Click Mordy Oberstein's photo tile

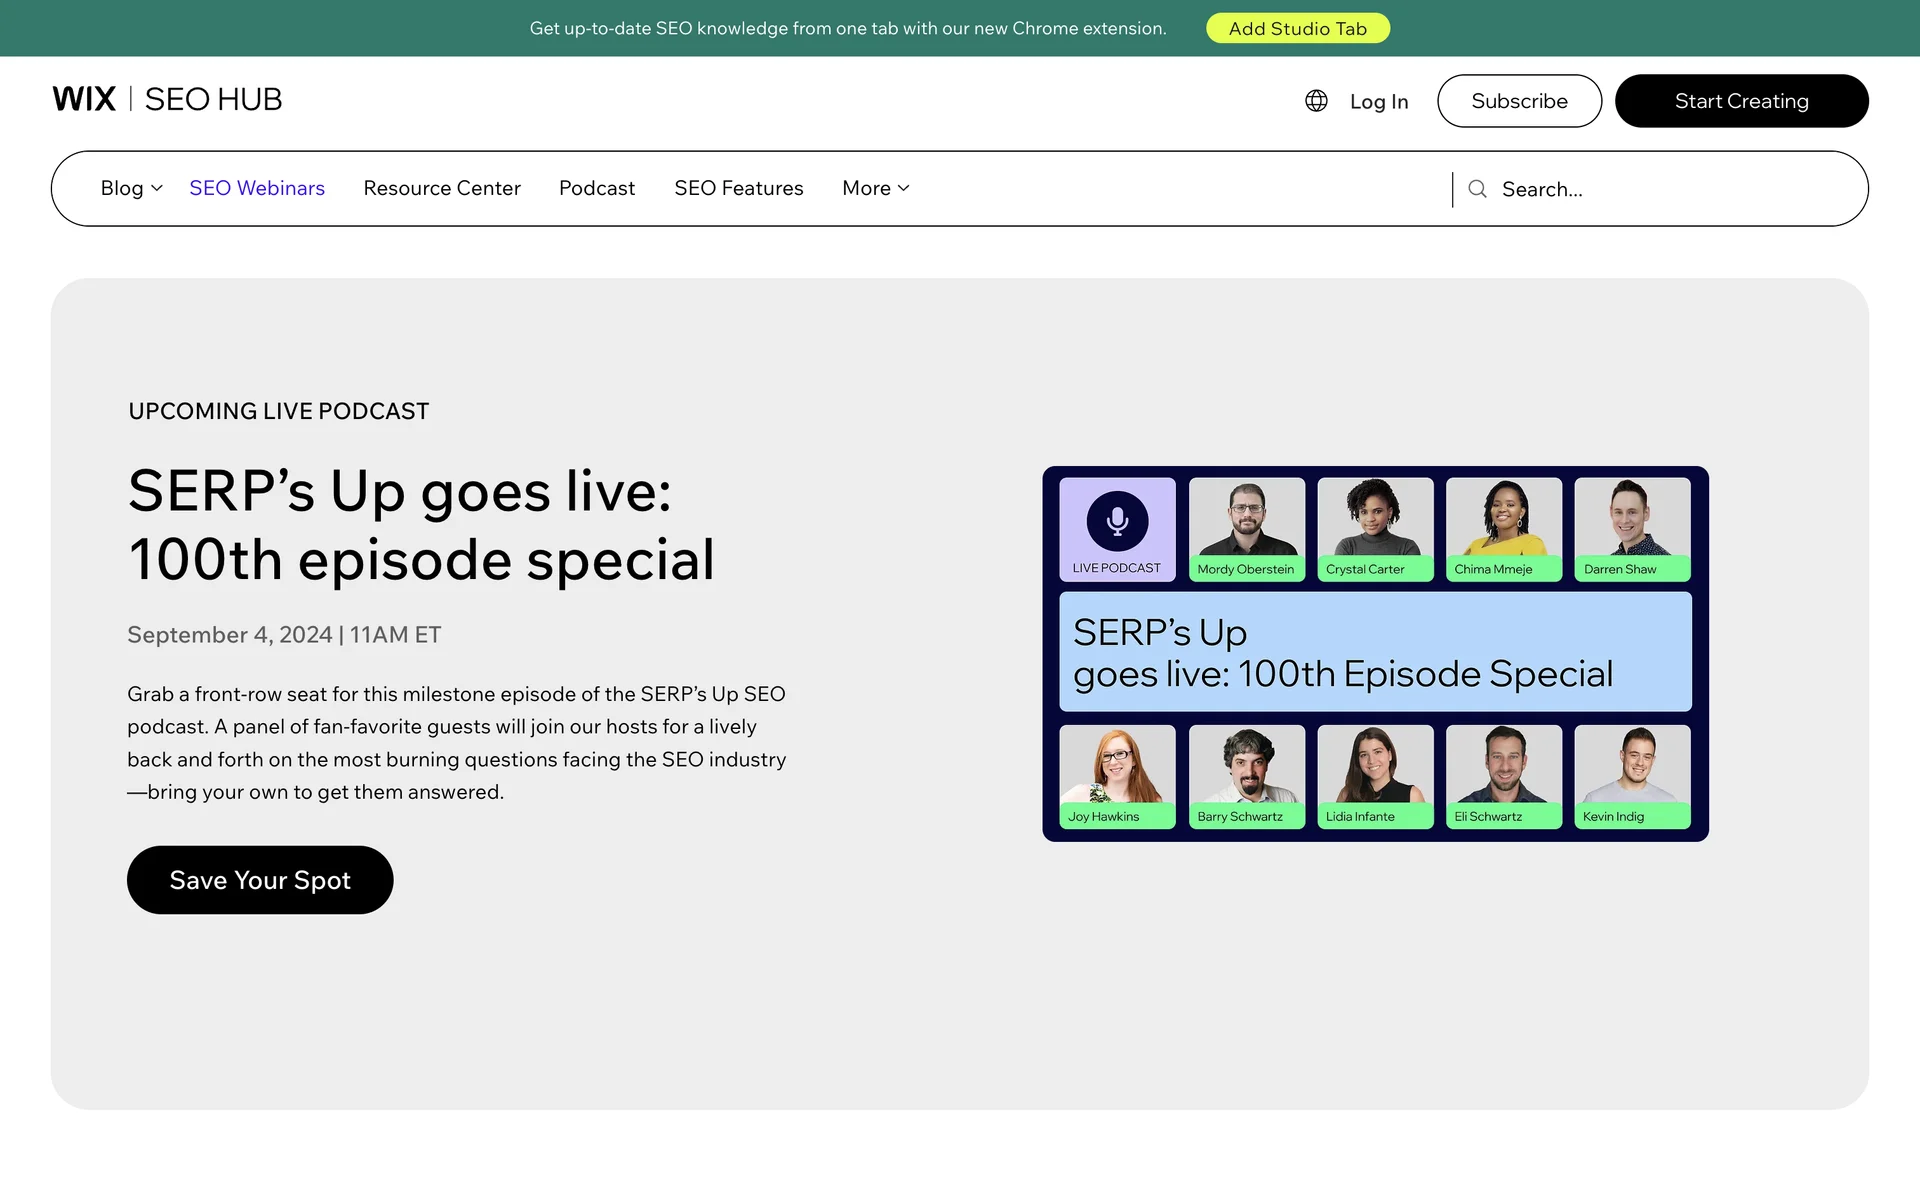point(1246,528)
